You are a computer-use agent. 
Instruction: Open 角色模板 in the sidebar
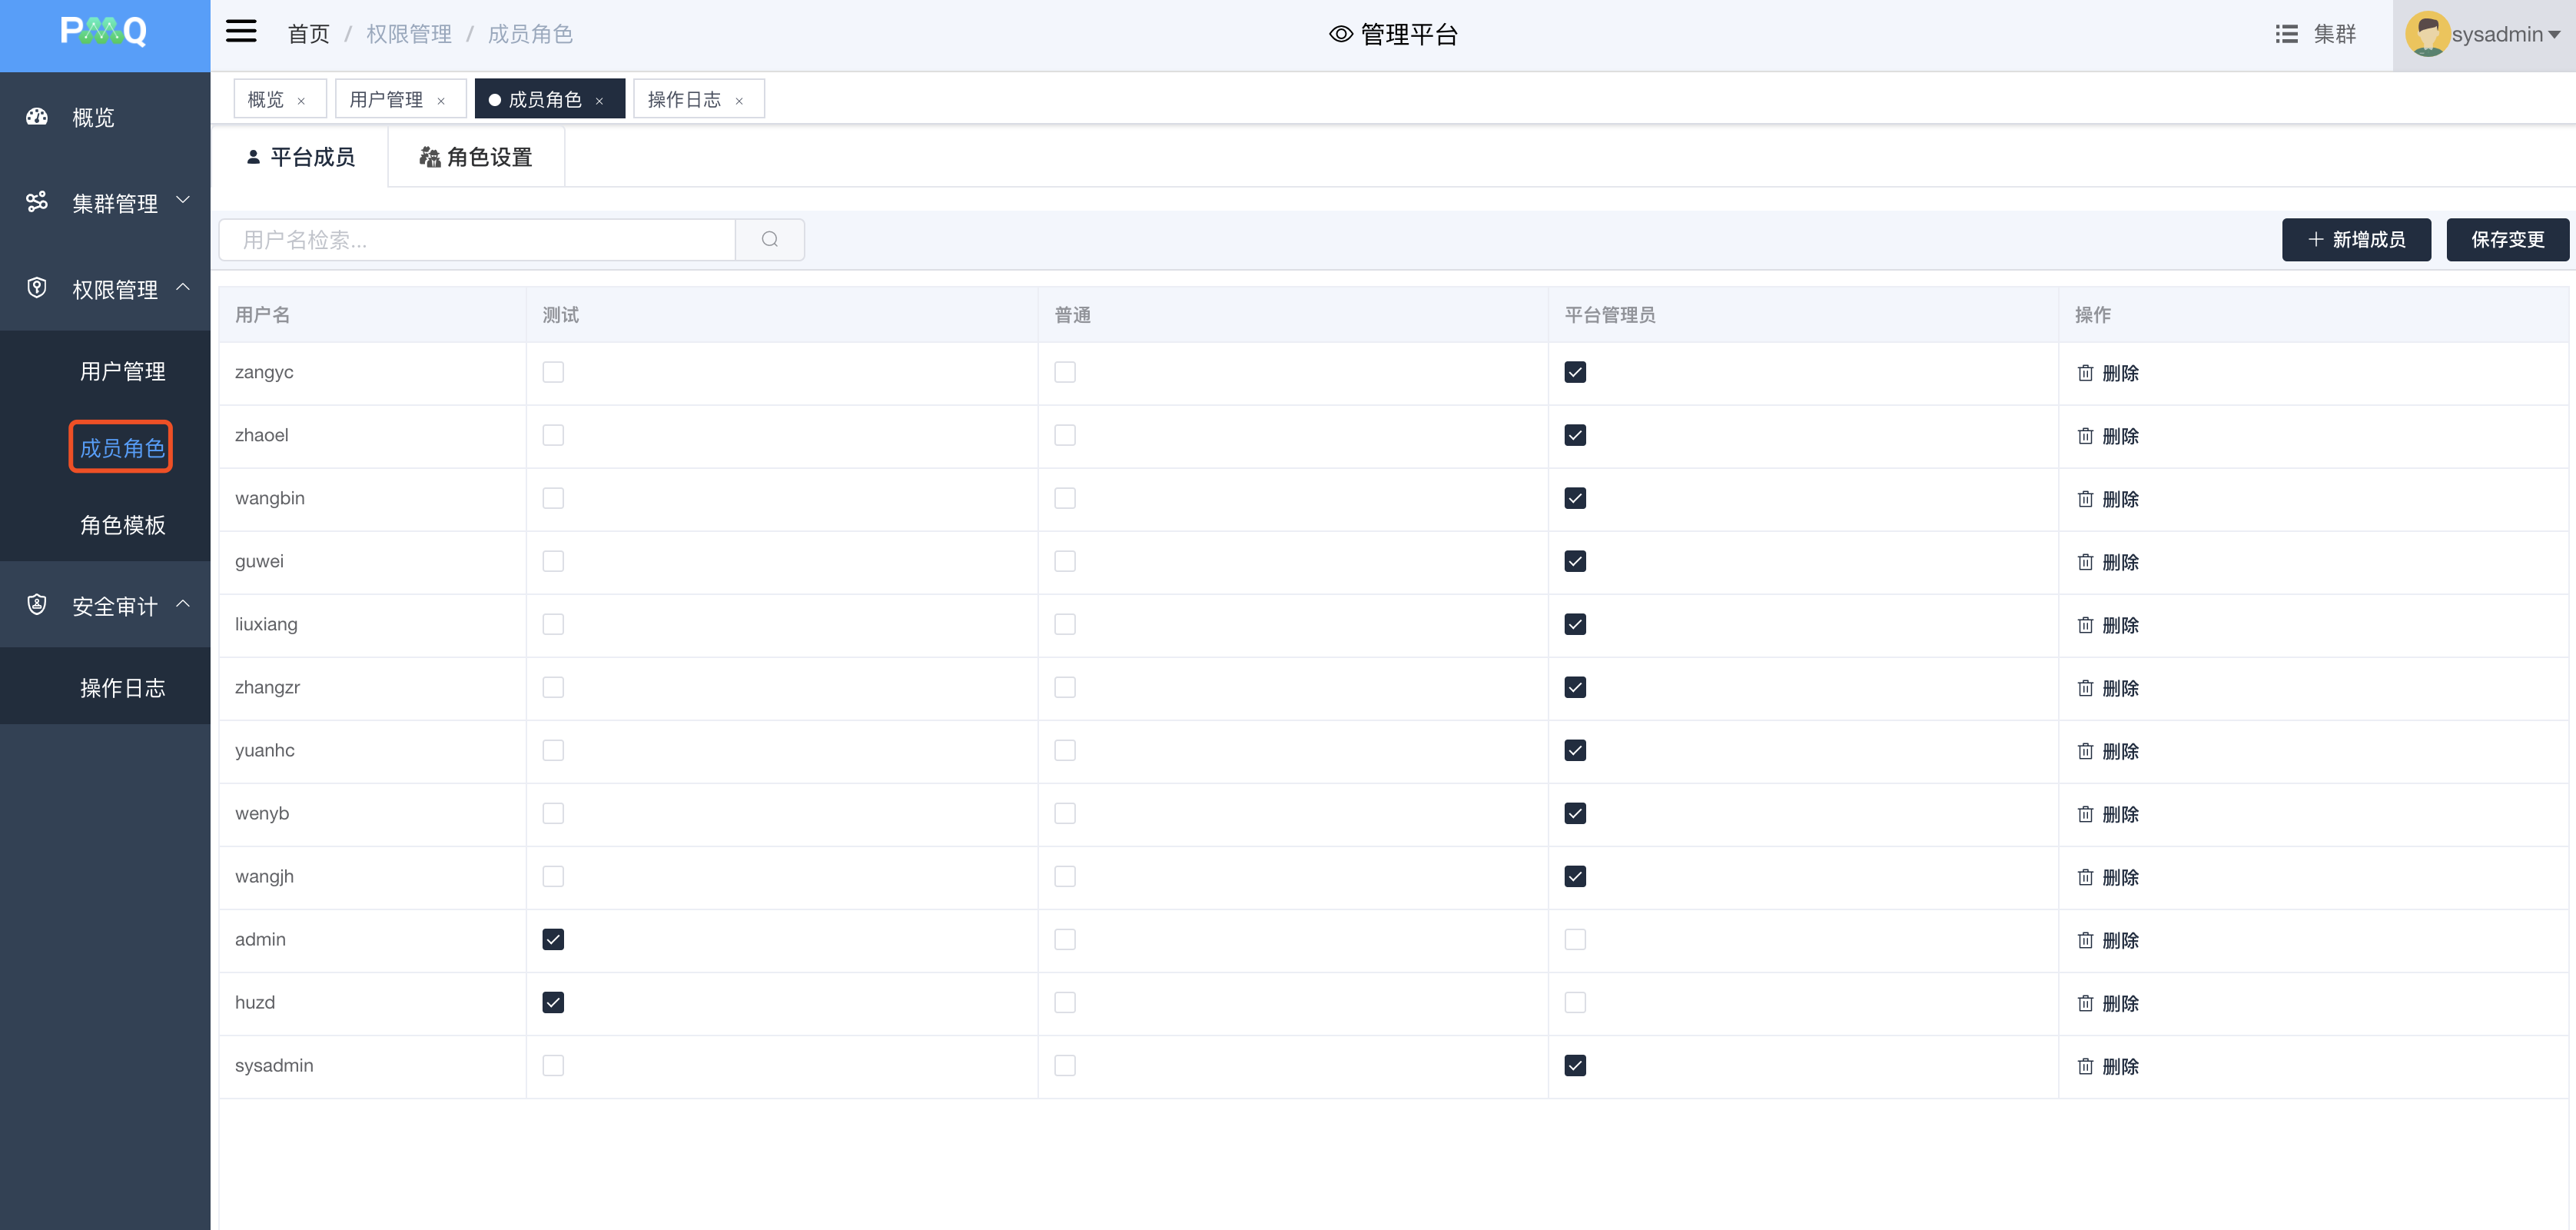point(122,525)
